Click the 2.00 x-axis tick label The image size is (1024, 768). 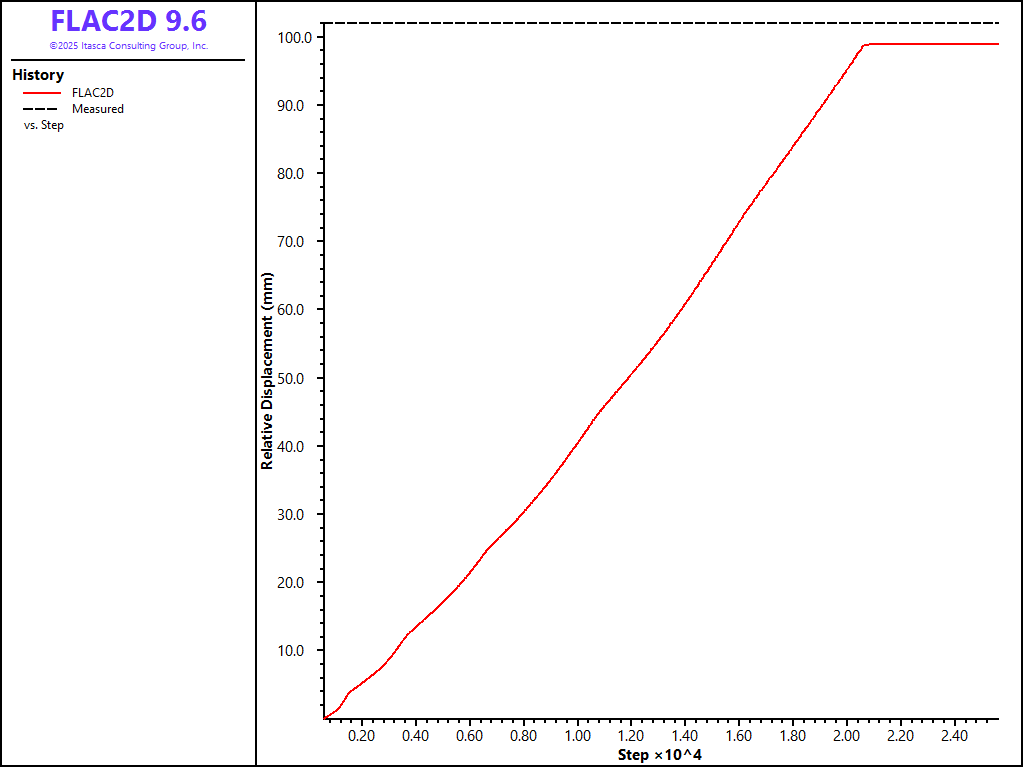pos(846,736)
